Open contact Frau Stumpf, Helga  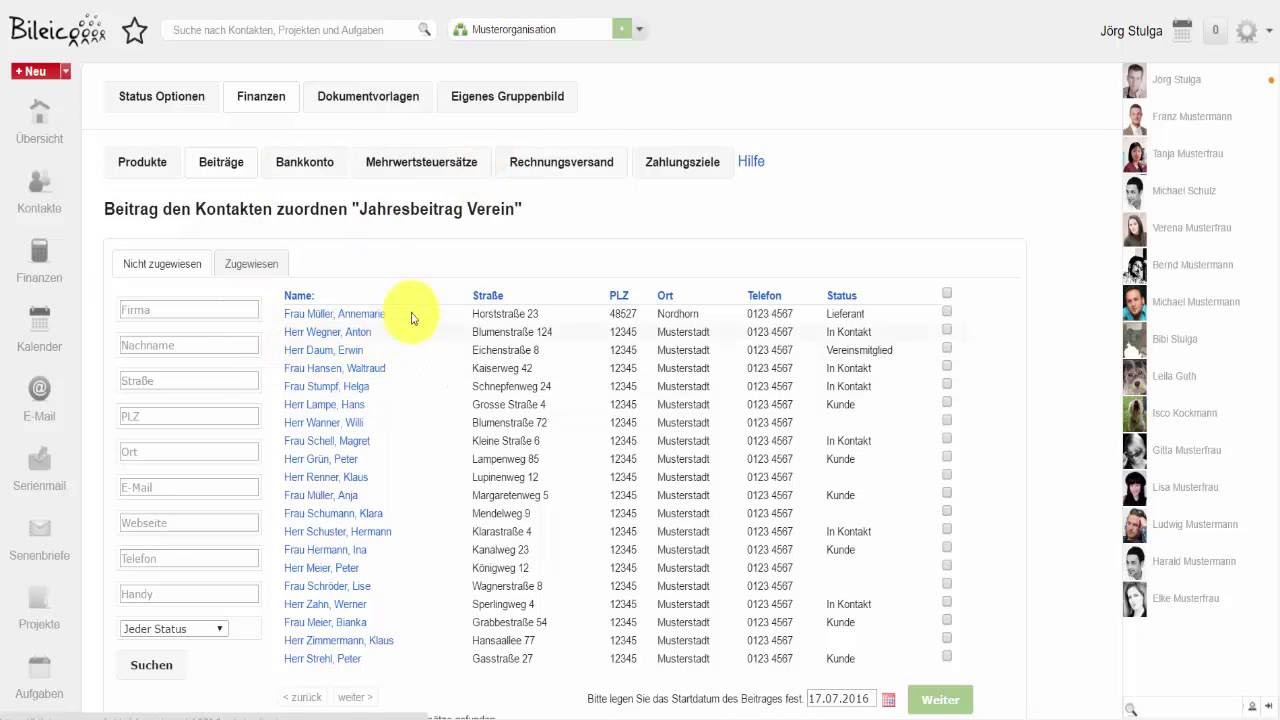point(327,386)
